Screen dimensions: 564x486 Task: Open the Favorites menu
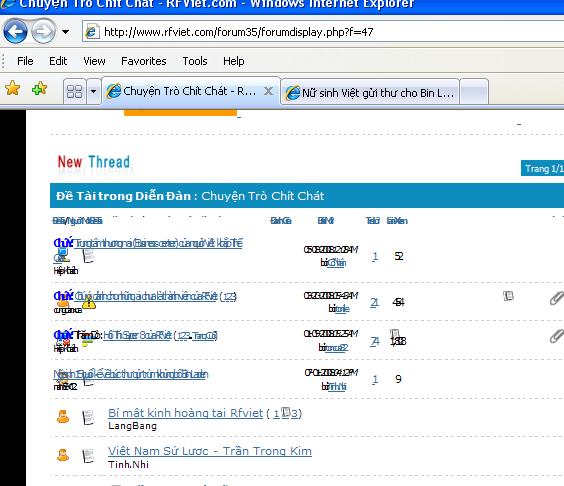click(x=144, y=61)
